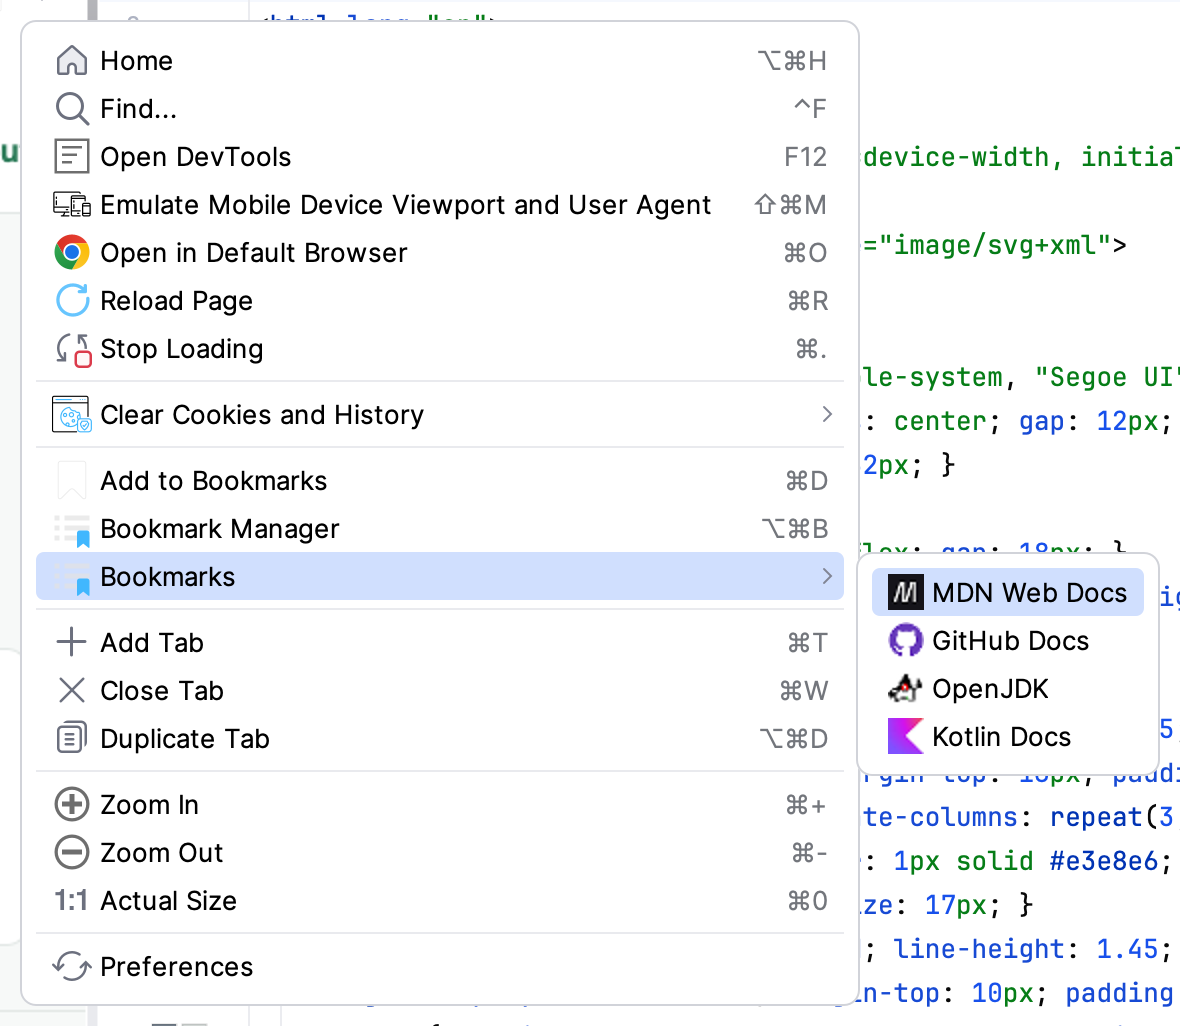
Task: Select Add Tab menu item
Action: (x=440, y=643)
